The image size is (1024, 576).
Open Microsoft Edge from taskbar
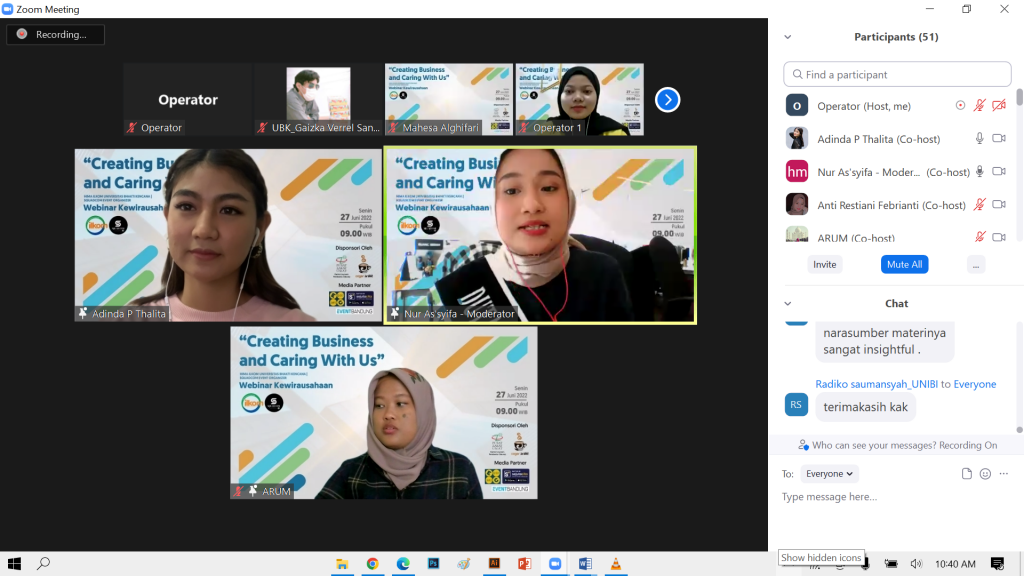[403, 564]
